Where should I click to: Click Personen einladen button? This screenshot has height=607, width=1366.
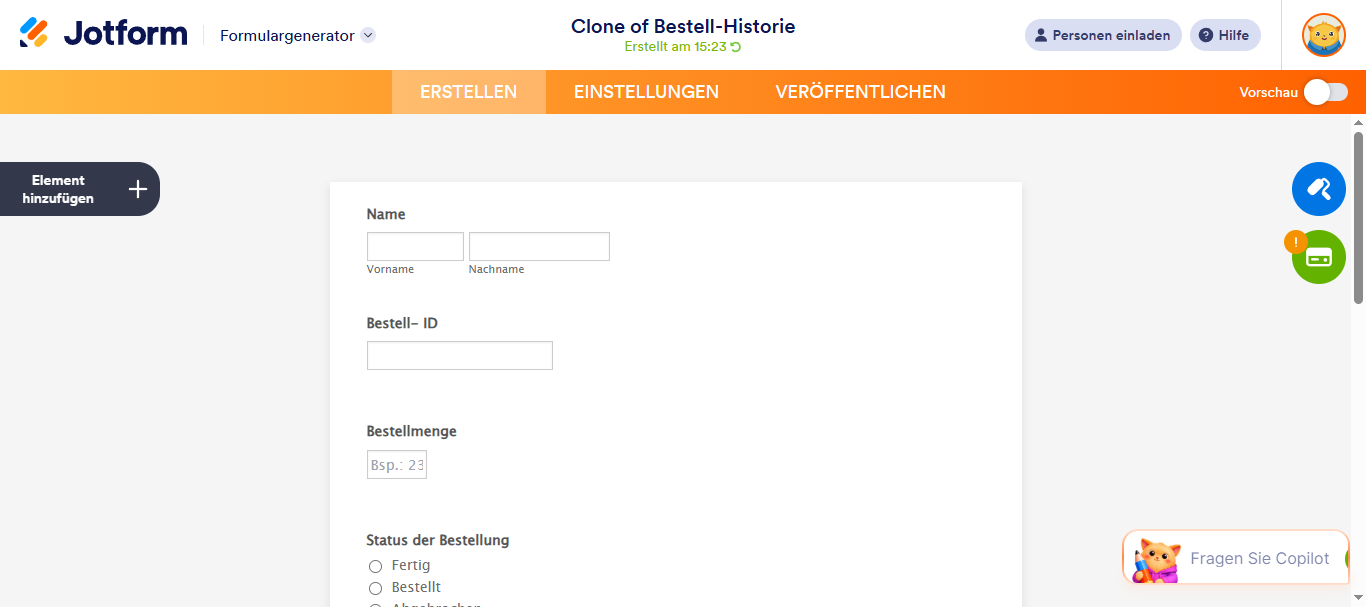point(1103,35)
